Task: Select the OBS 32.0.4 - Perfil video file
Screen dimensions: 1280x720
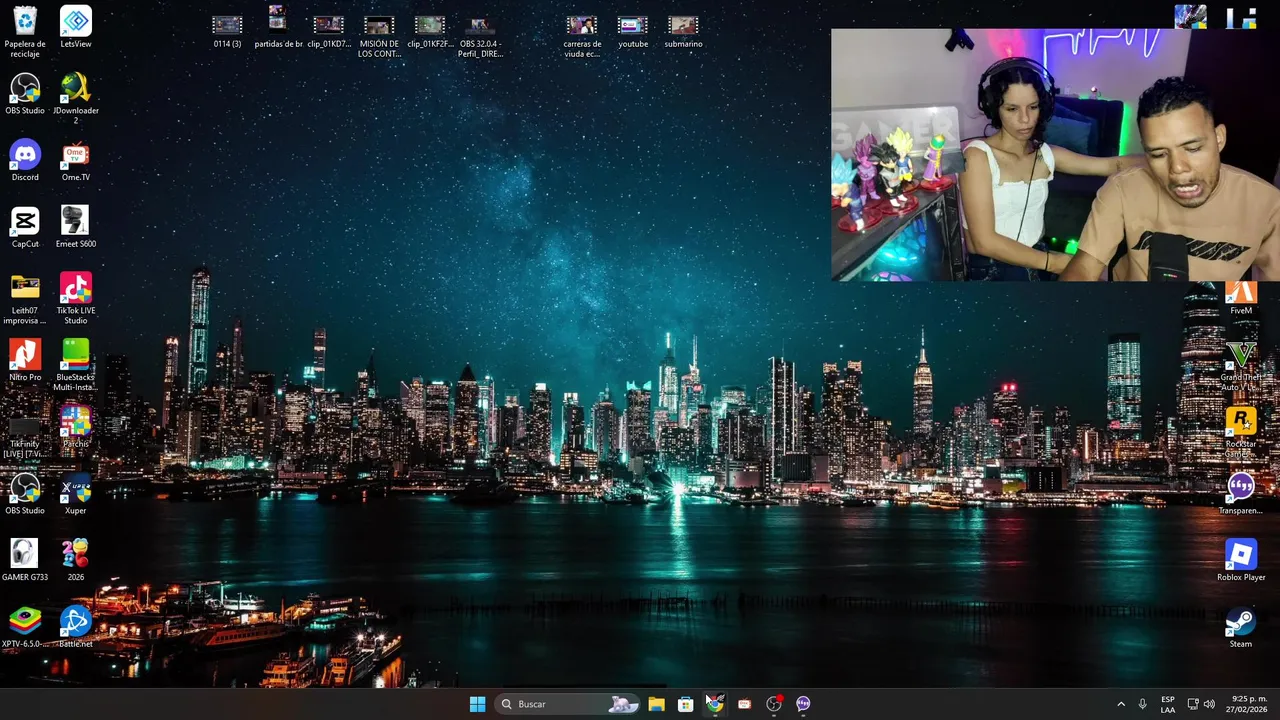Action: (481, 36)
